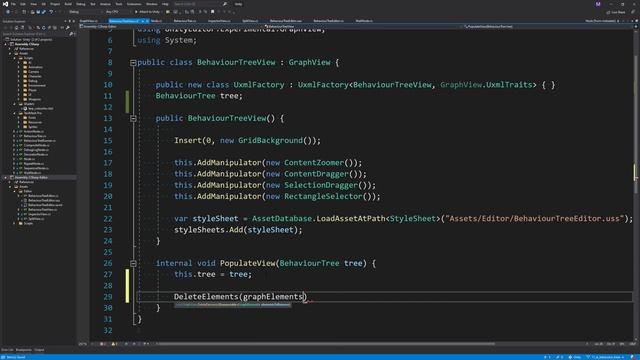Collapse the Assembly-CSharp-Editor project node
Screen dimensions: 640x360
tap(6, 178)
